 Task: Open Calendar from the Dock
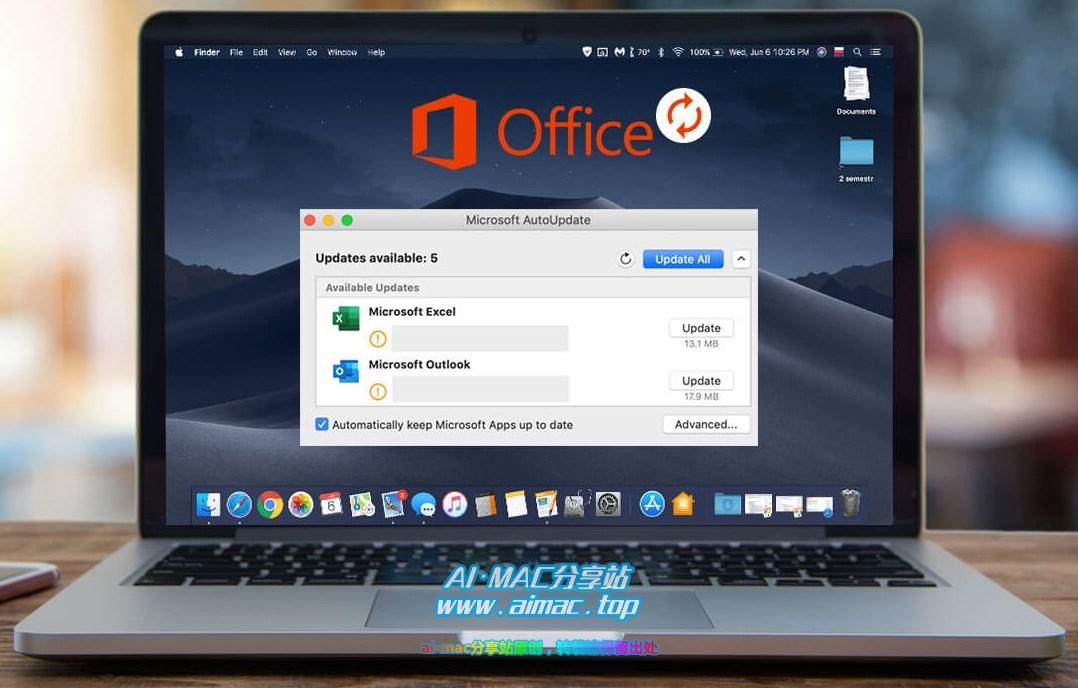331,504
